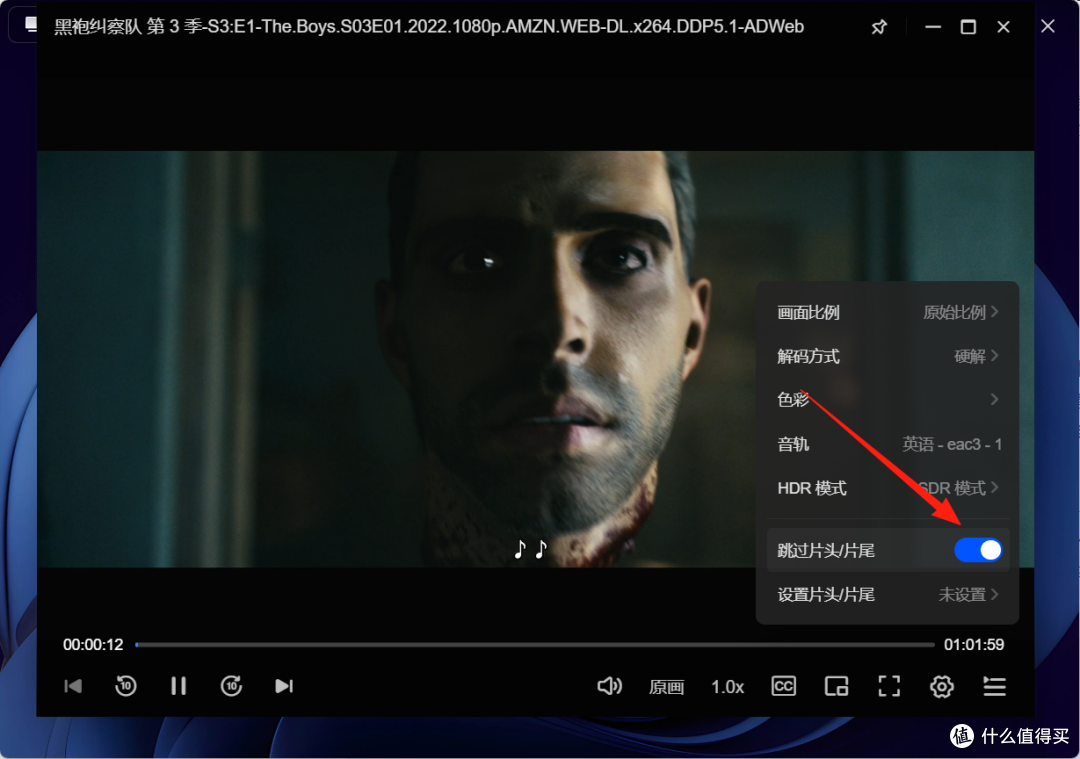This screenshot has width=1080, height=759.
Task: Pin the player window on top
Action: click(x=879, y=27)
